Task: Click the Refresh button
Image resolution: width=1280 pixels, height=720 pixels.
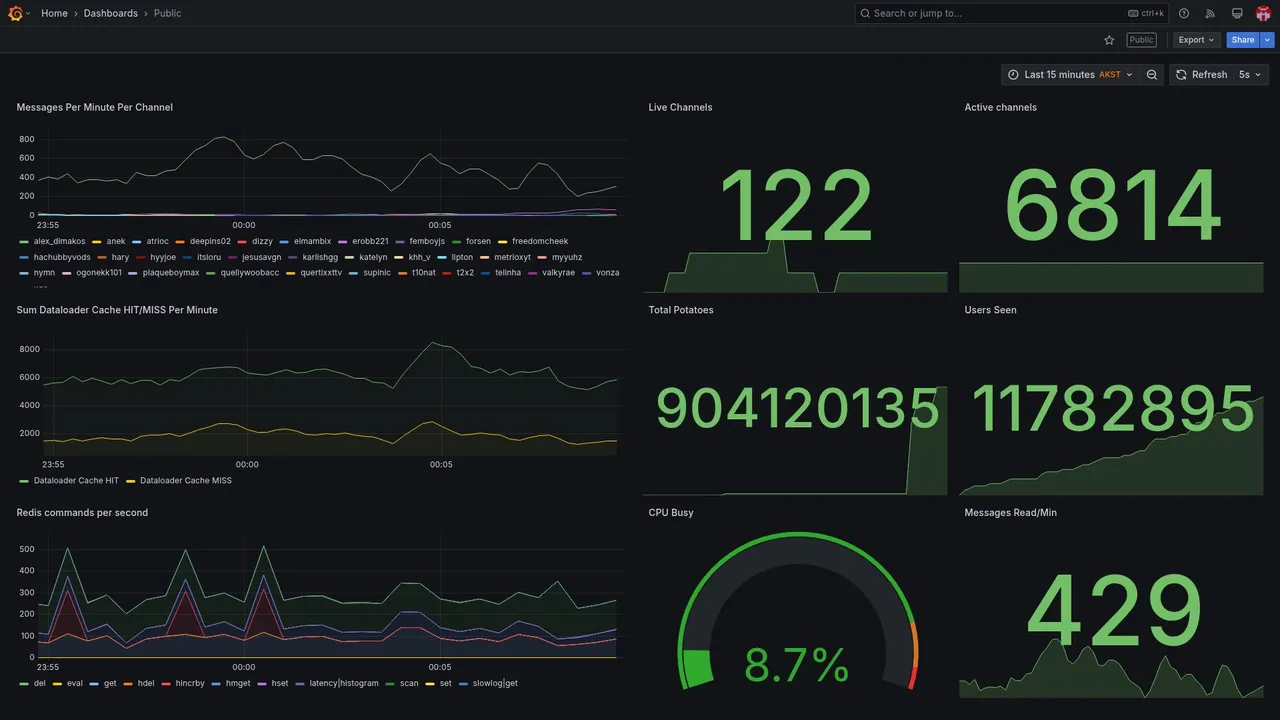Action: coord(1201,75)
